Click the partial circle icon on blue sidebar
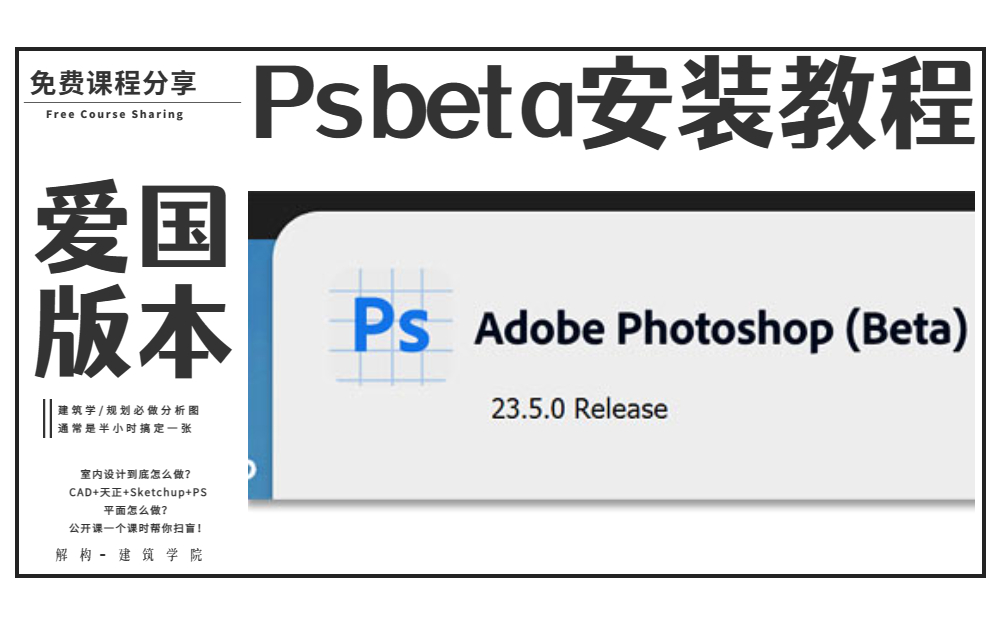Screen dimensions: 1000x626 [251, 470]
